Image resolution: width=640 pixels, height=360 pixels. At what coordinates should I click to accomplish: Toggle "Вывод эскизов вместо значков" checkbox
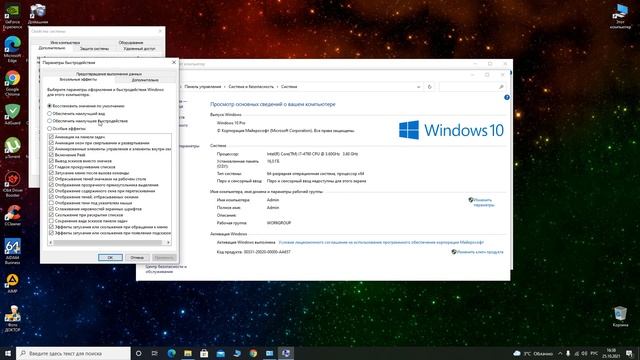[x=51, y=161]
